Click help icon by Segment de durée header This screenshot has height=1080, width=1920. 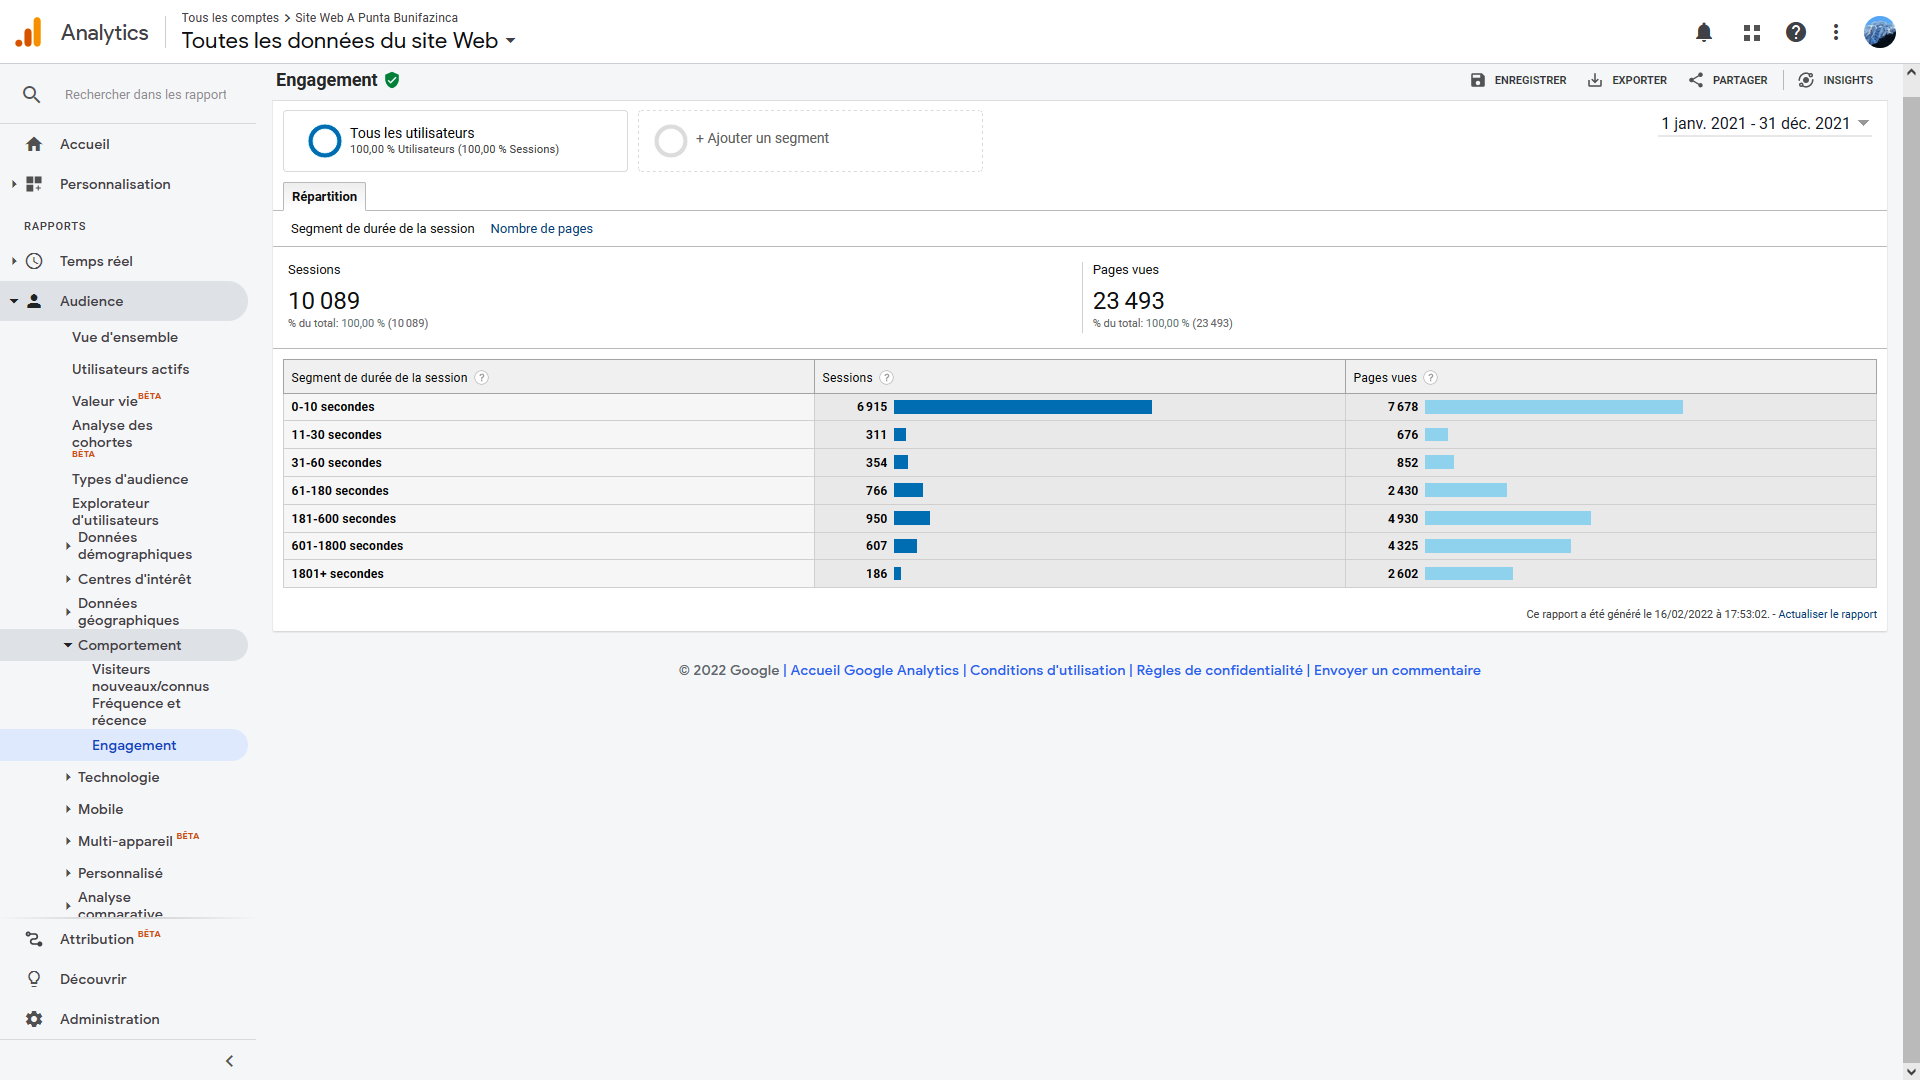481,378
